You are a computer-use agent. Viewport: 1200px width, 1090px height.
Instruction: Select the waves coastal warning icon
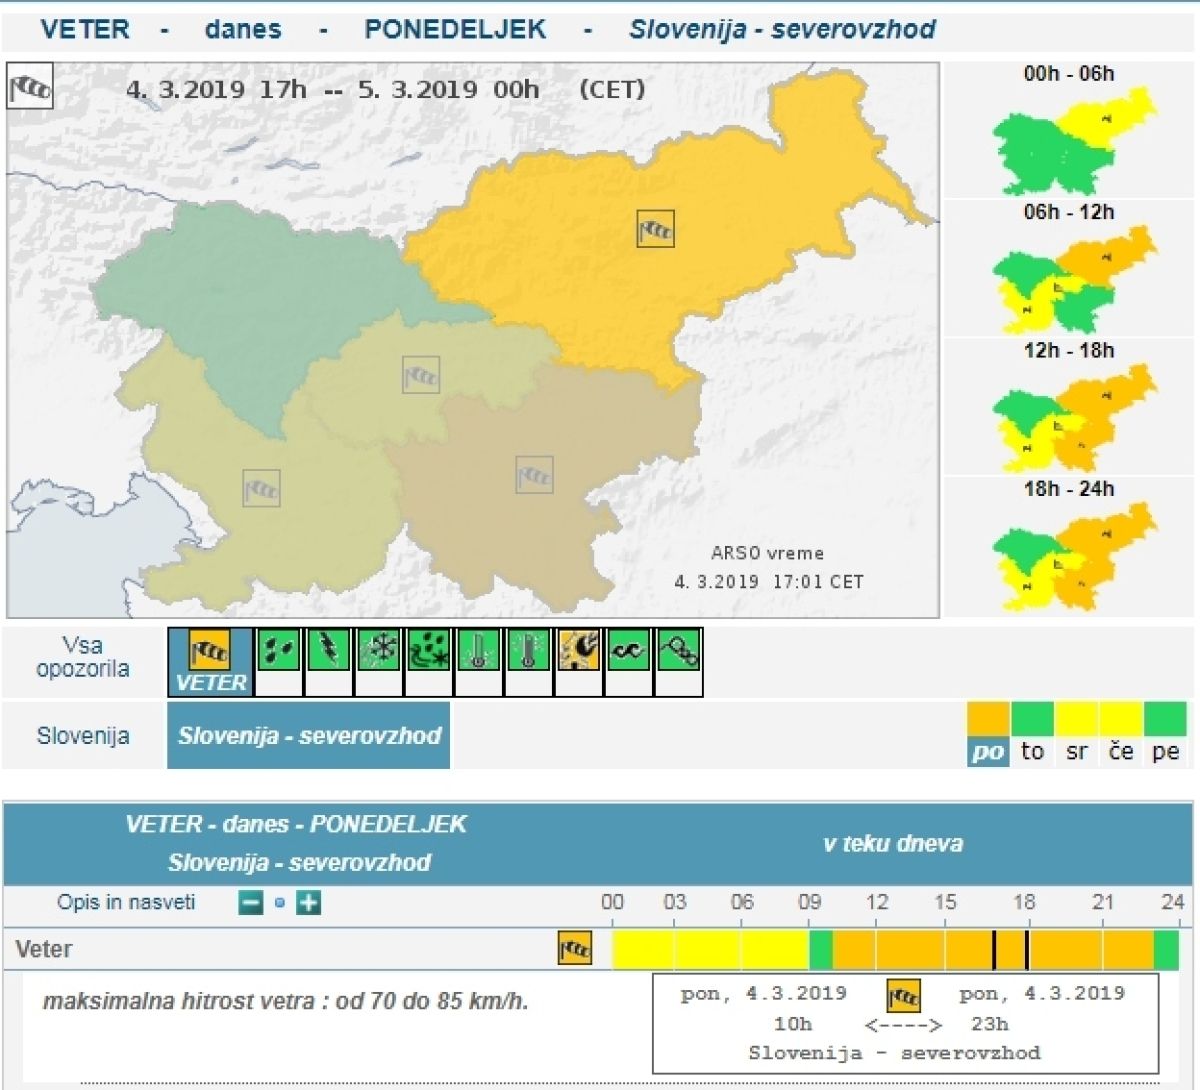point(628,651)
